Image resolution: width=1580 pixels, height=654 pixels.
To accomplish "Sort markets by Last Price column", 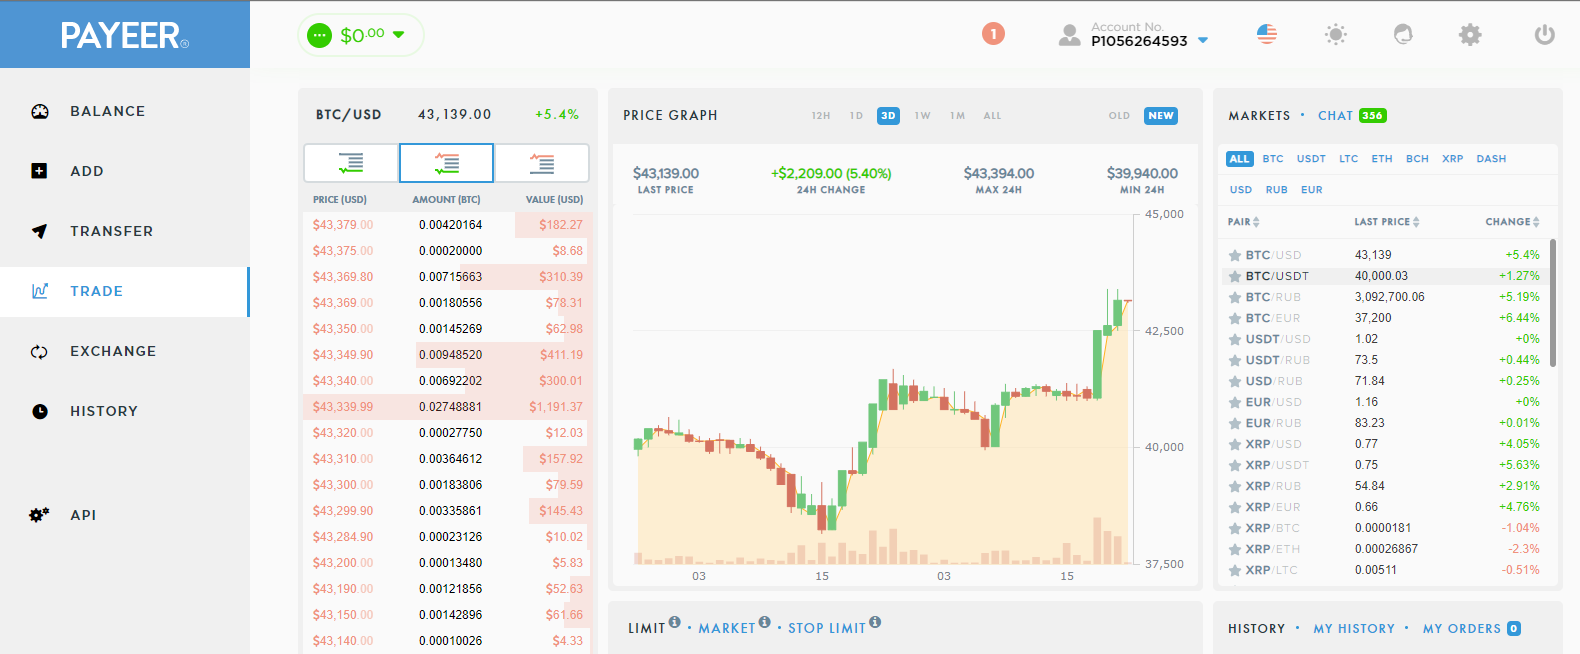I will (1387, 222).
